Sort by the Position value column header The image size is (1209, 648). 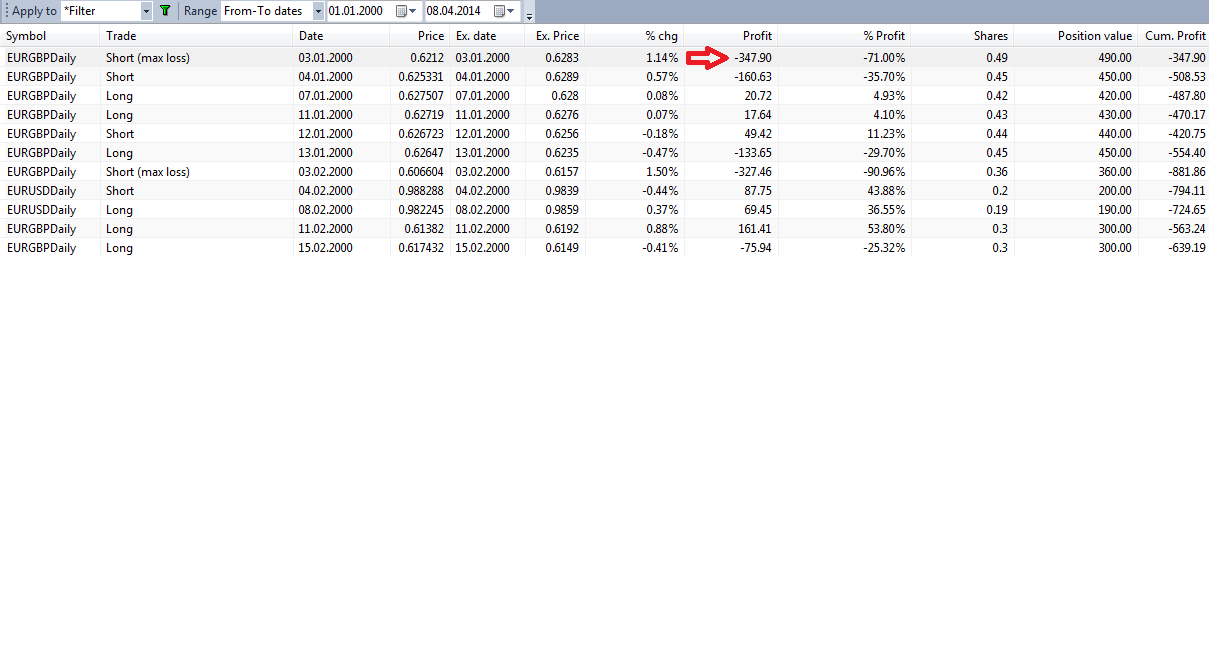click(1076, 36)
